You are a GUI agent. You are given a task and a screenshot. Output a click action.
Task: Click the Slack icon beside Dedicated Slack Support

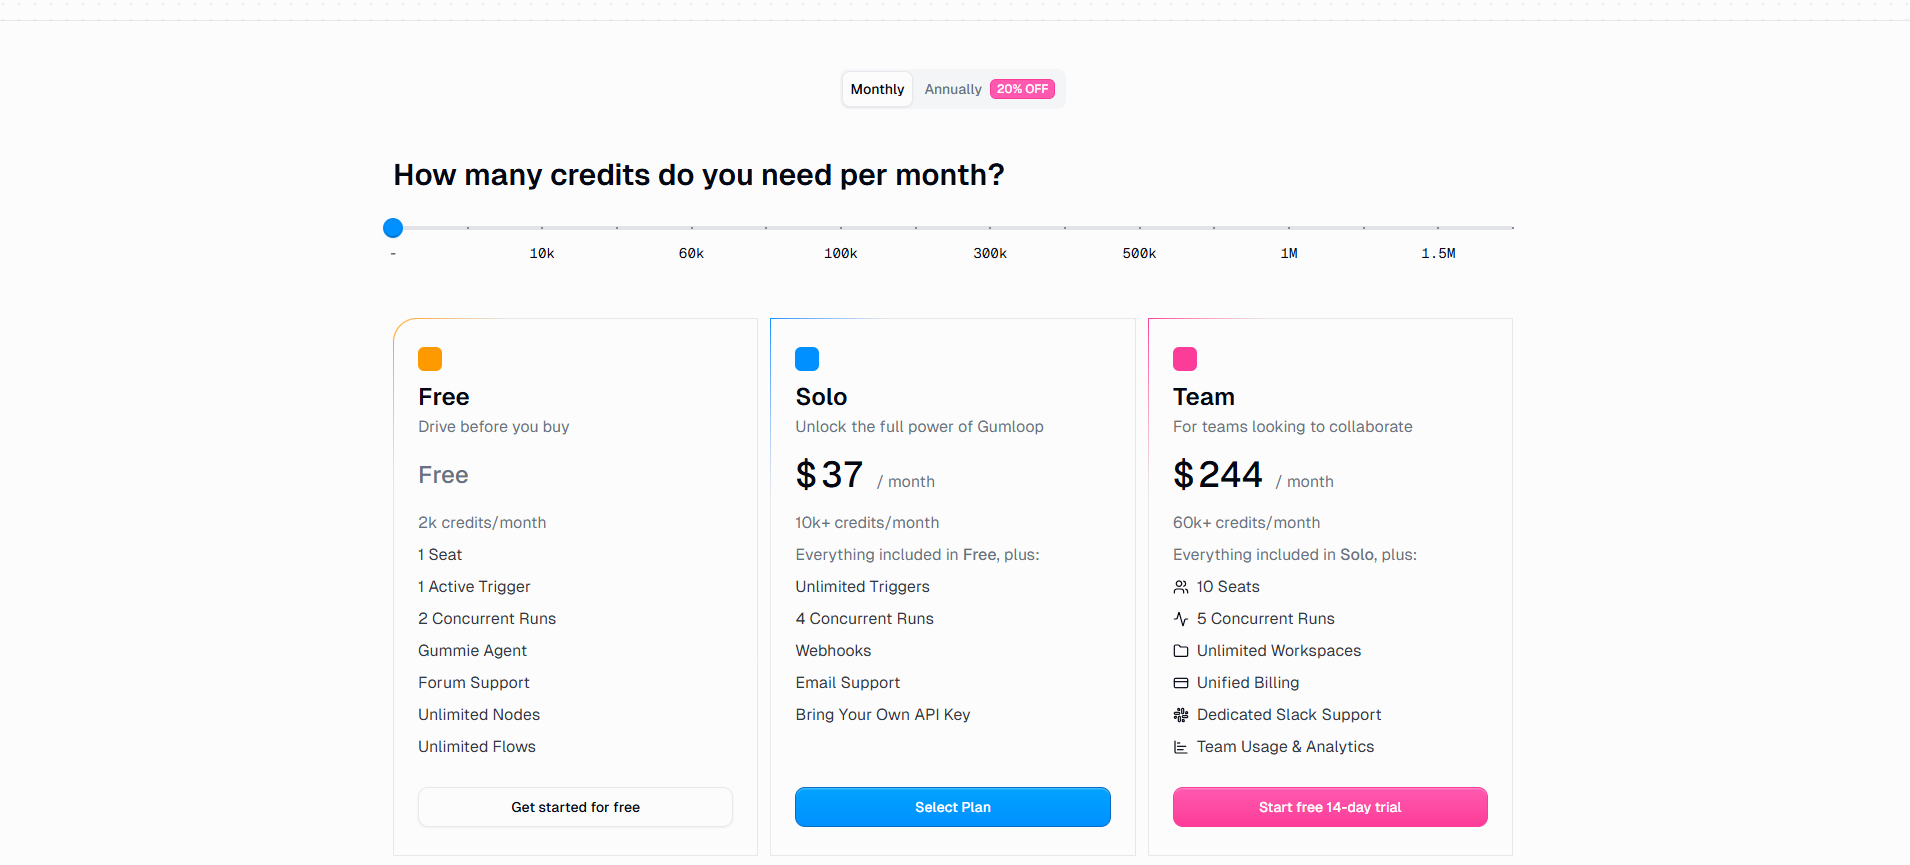1181,714
